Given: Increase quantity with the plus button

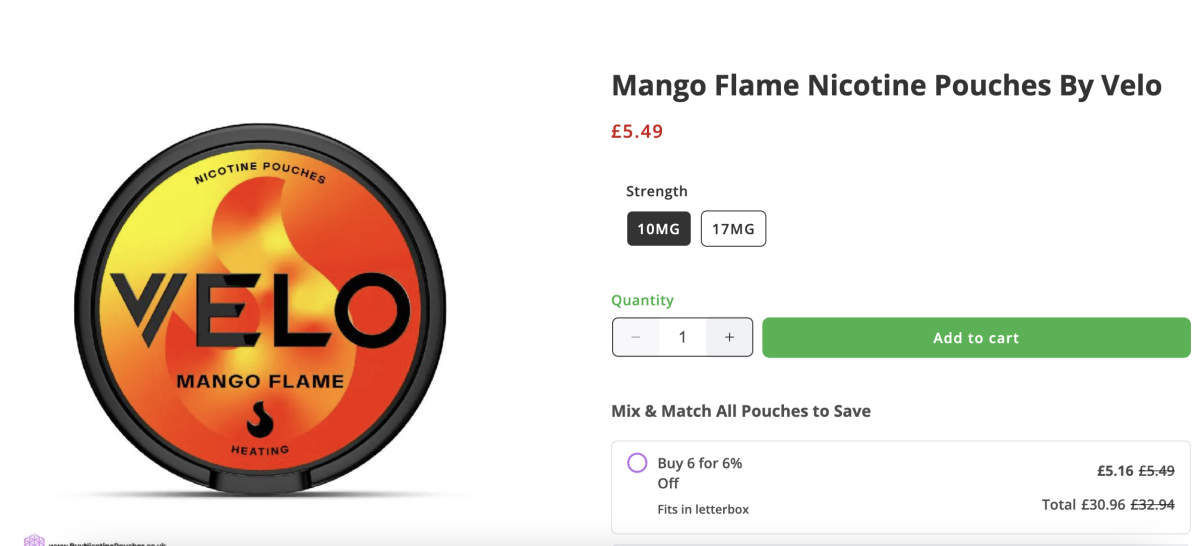Looking at the screenshot, I should tap(729, 337).
